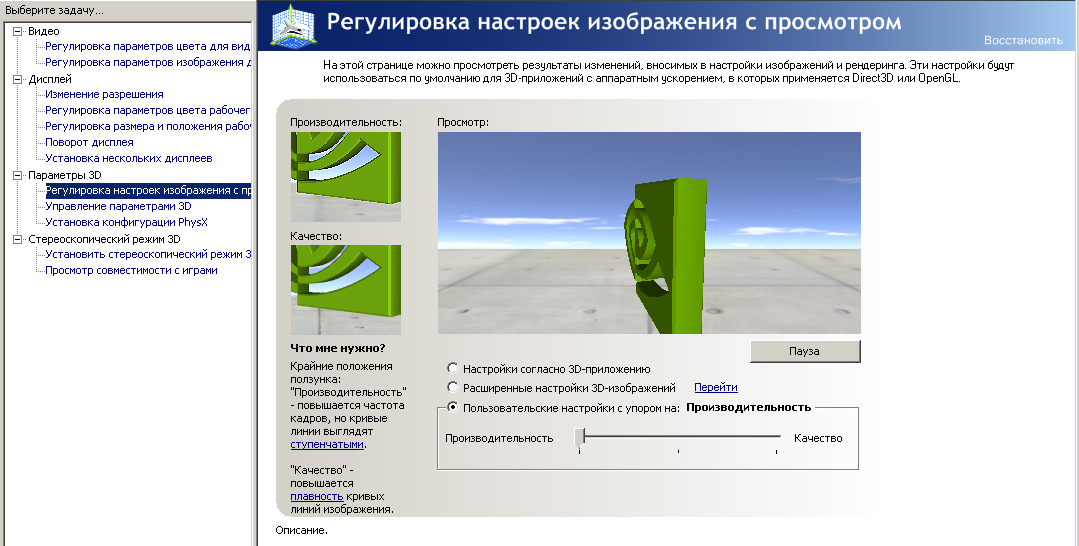Click the Видео category label
This screenshot has height=546, width=1079.
43,31
